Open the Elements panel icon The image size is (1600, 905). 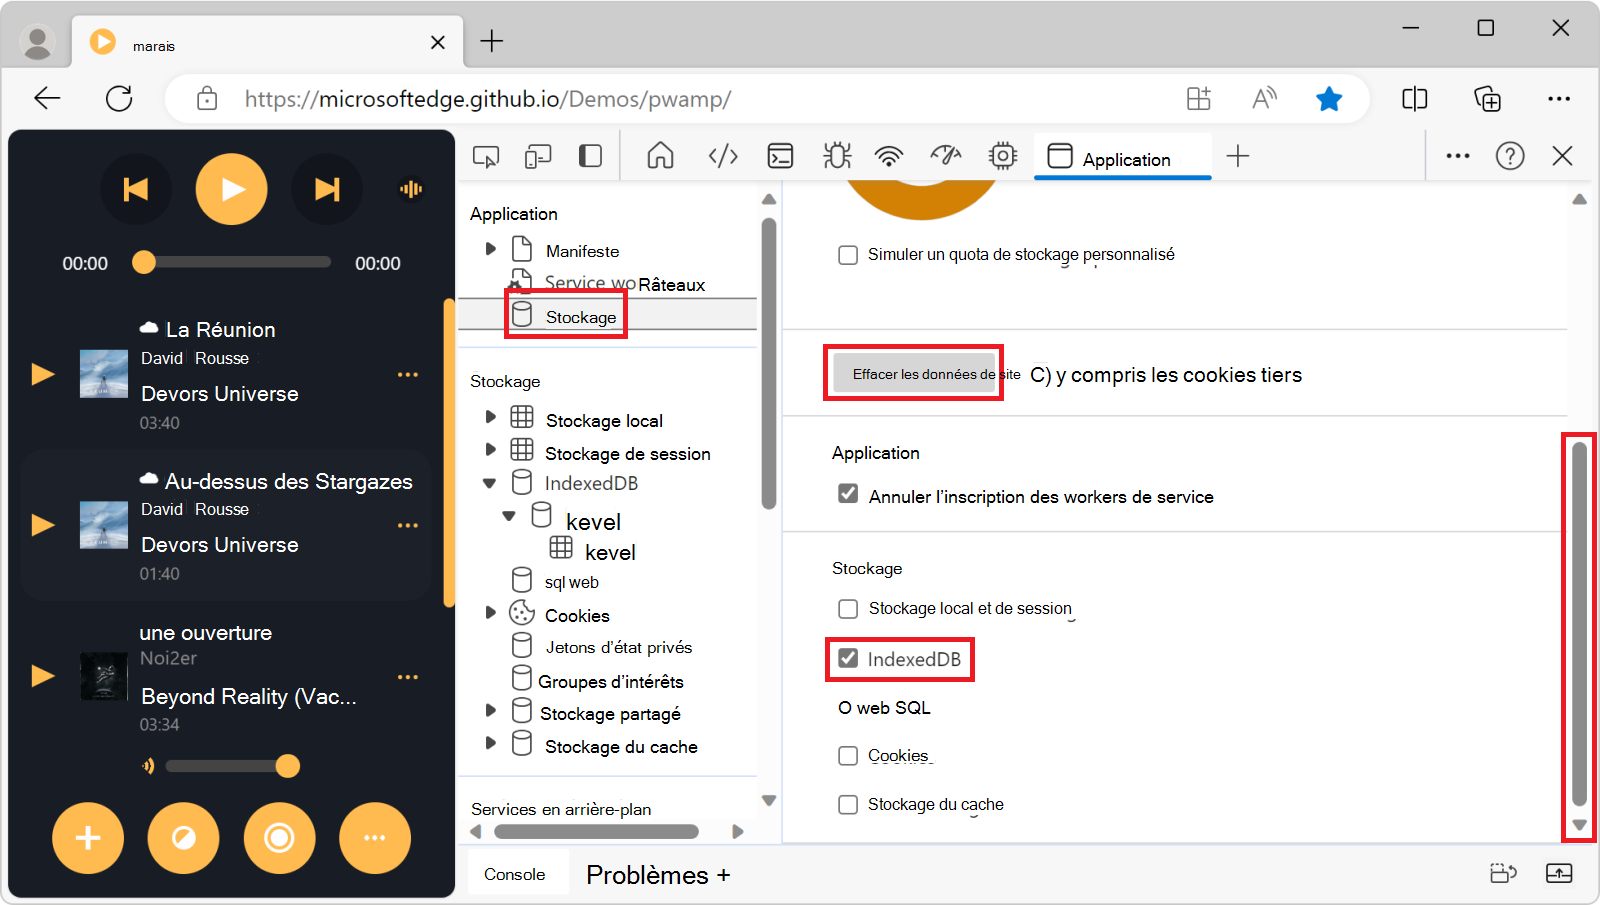[722, 156]
